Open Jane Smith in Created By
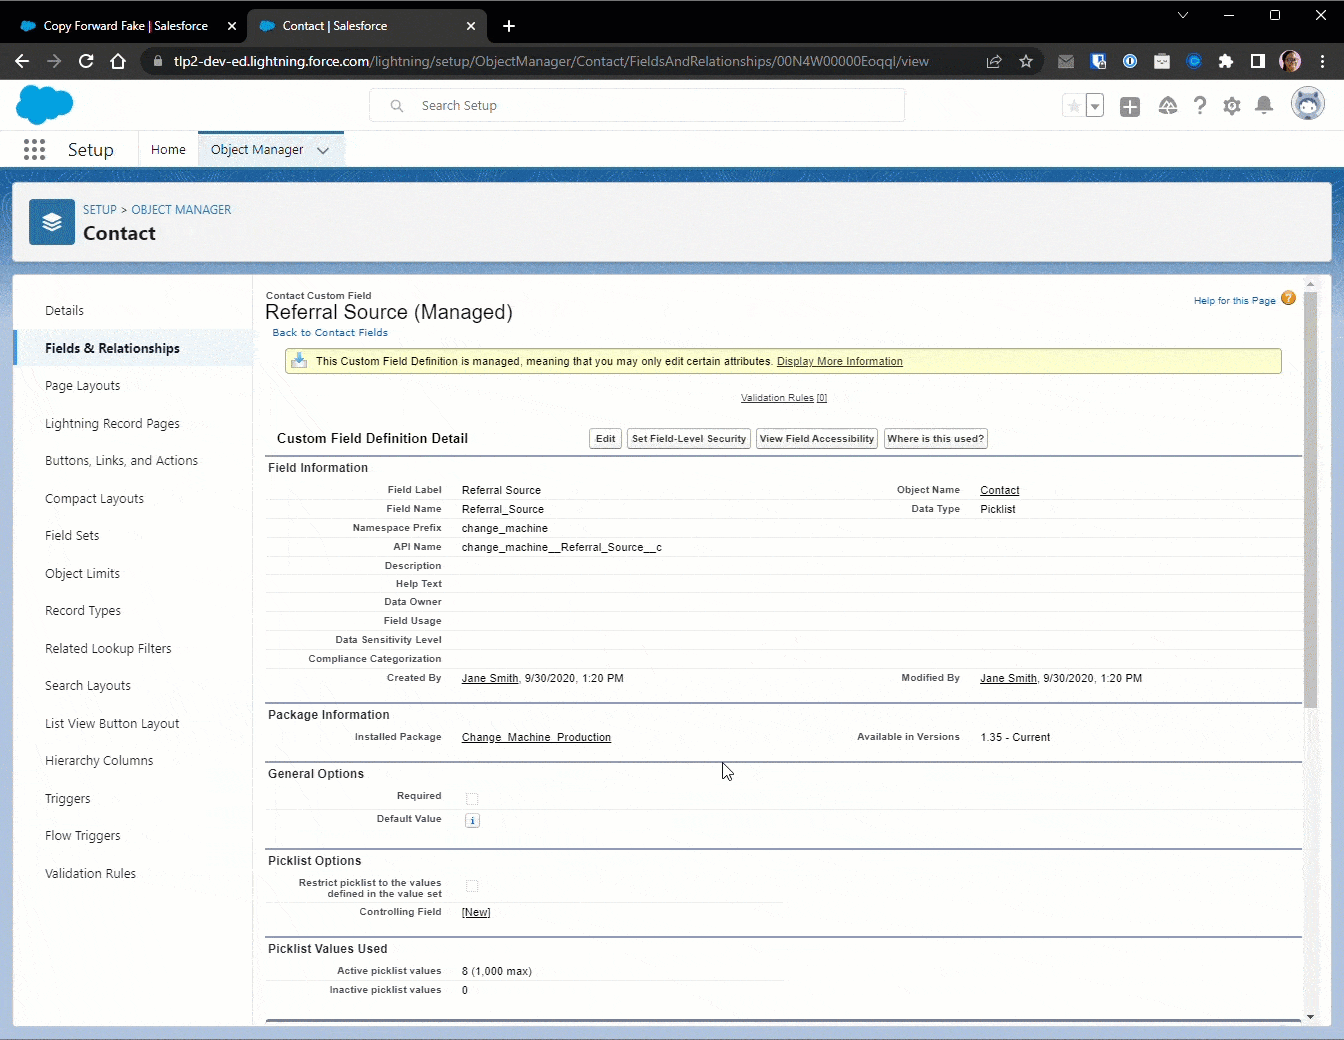1344x1040 pixels. click(x=490, y=678)
